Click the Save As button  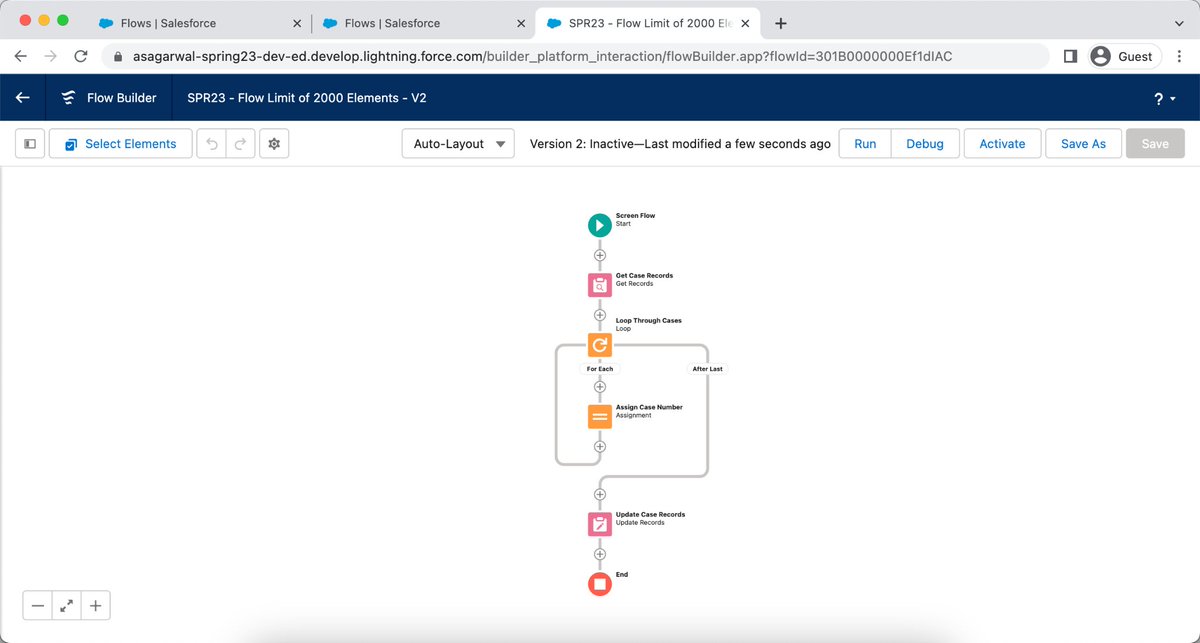(1083, 144)
